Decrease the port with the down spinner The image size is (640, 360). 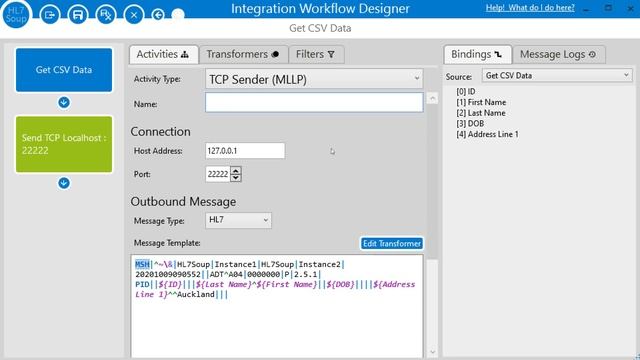(x=236, y=178)
